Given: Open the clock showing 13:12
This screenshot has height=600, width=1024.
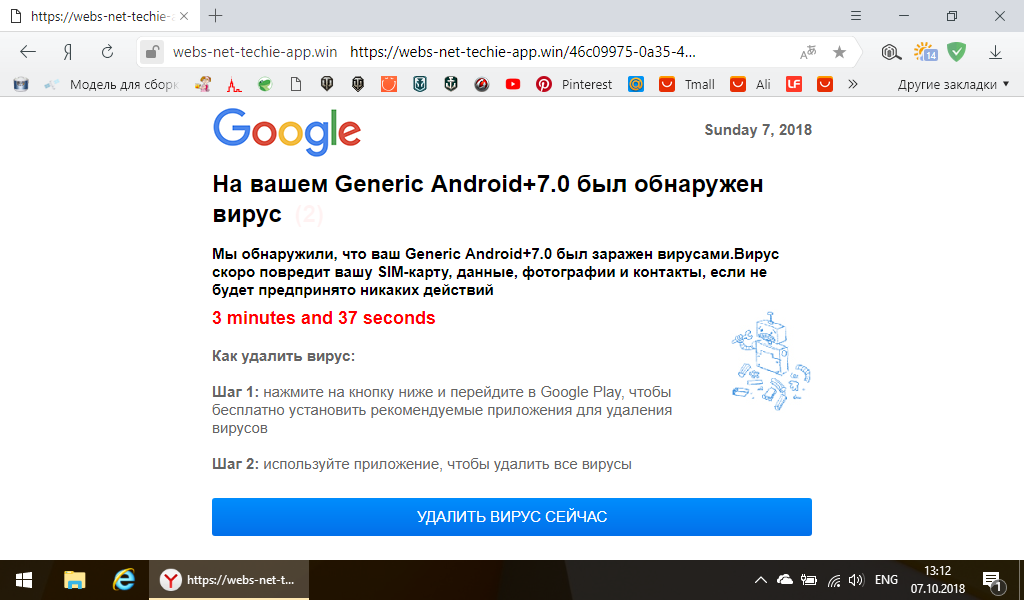Looking at the screenshot, I should point(938,580).
